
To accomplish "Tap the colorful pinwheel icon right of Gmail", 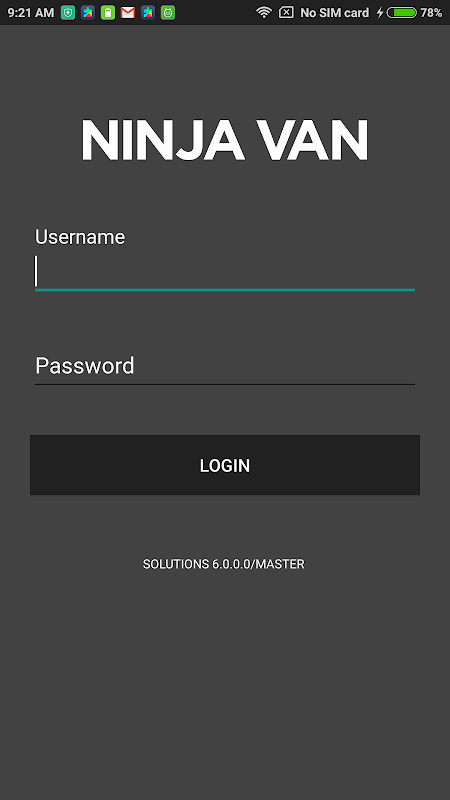I will (x=148, y=13).
